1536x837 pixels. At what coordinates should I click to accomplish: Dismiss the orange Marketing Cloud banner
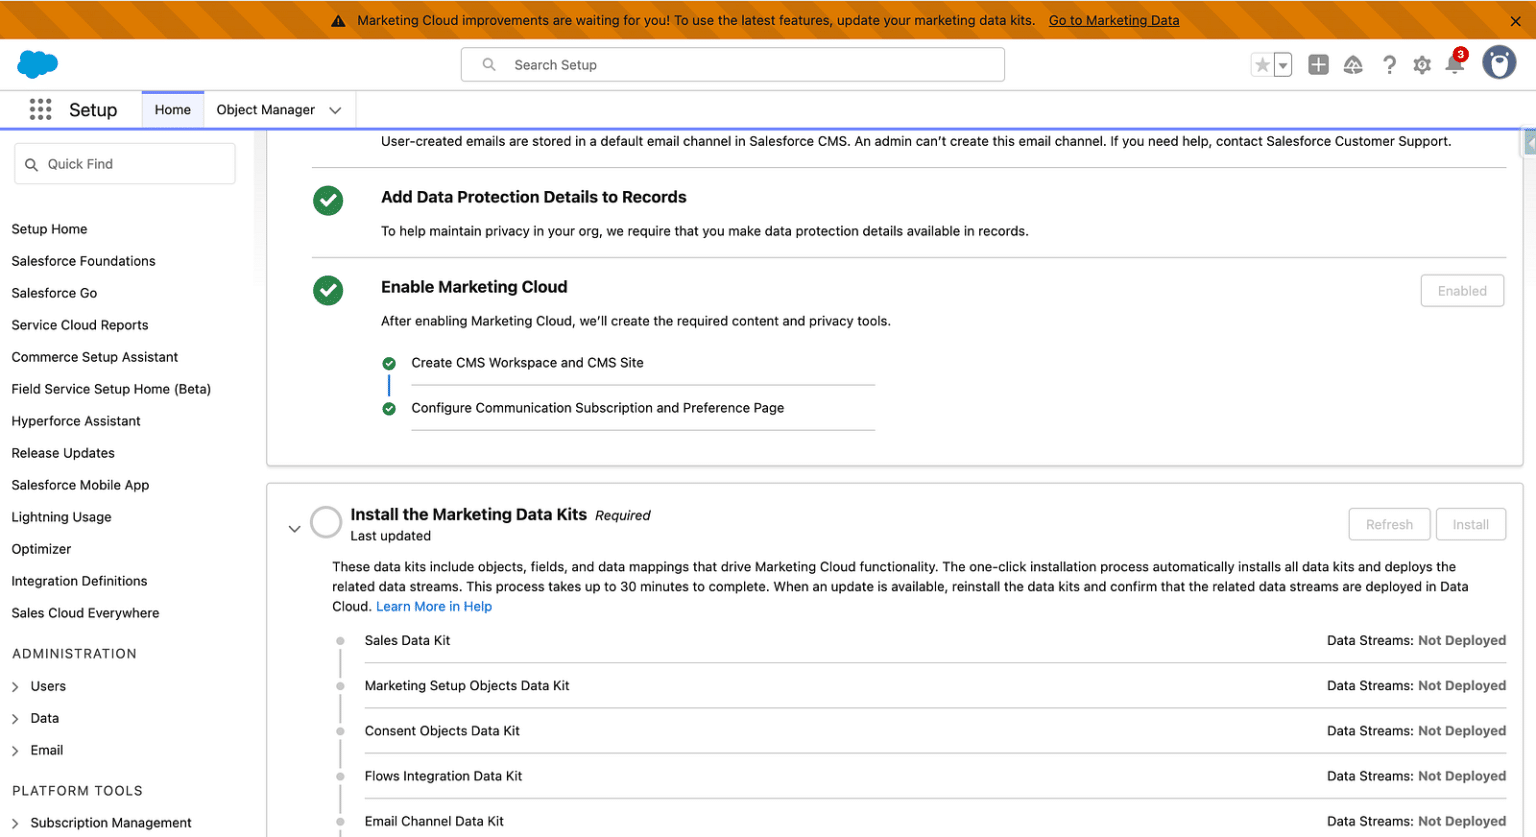1516,20
